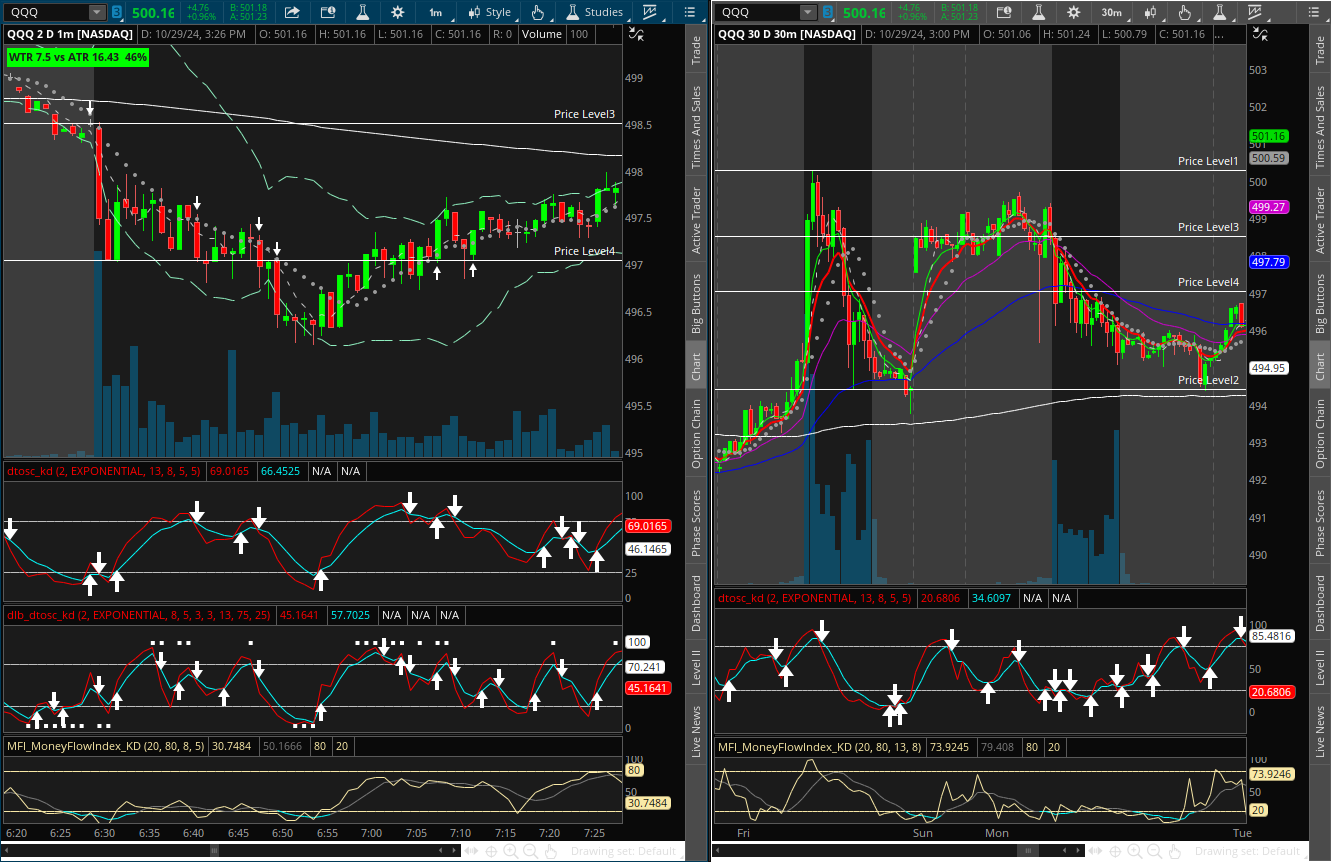This screenshot has height=862, width=1332.
Task: Toggle the maximize cell arrows on left chart
Action: click(637, 34)
